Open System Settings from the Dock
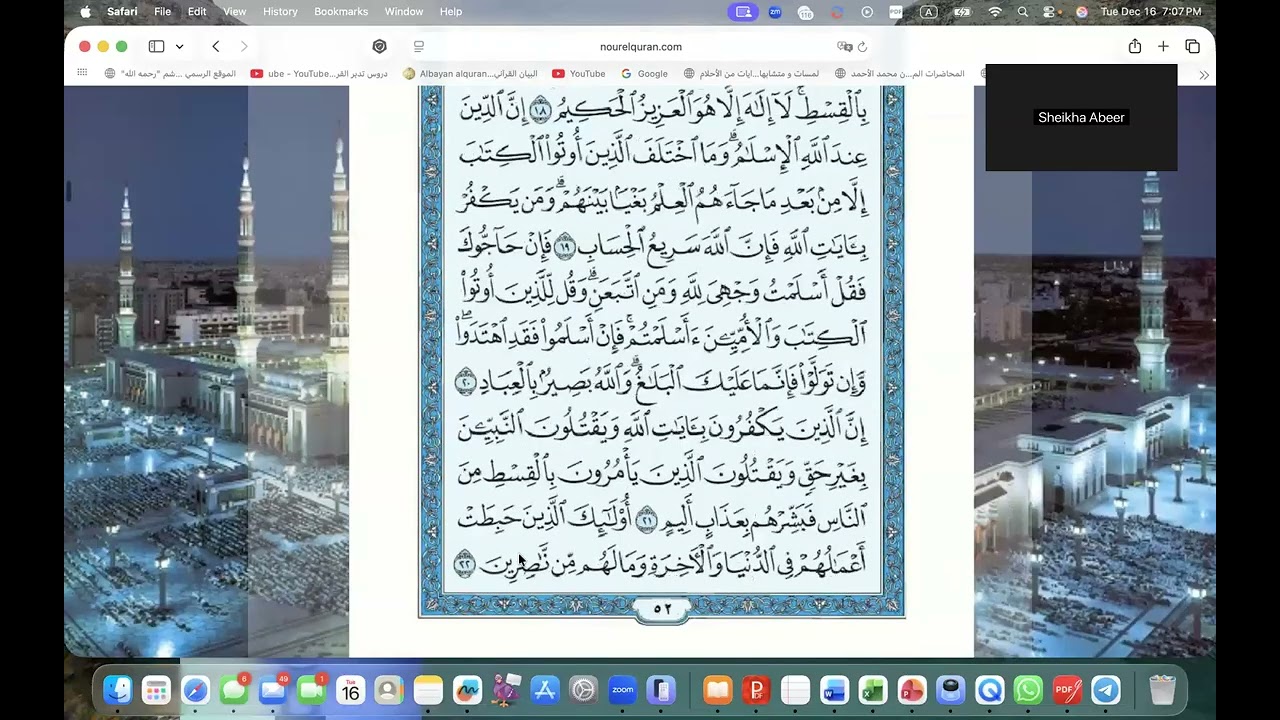 (584, 690)
